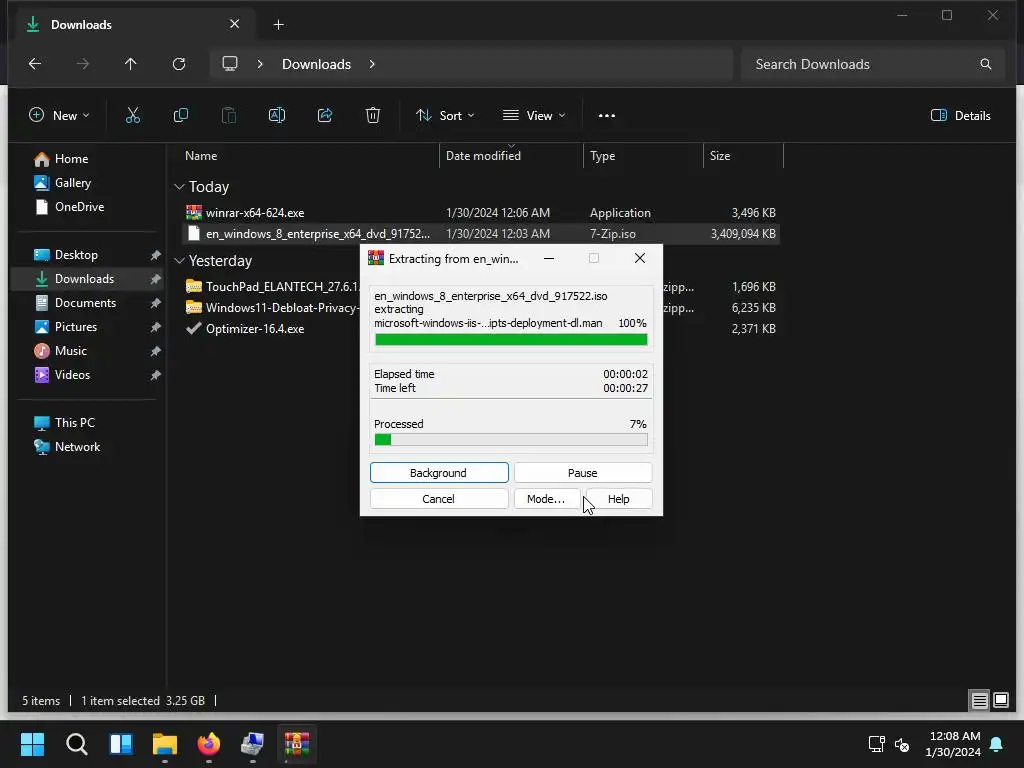Refresh the Downloads folder
1024x768 pixels.
click(179, 64)
